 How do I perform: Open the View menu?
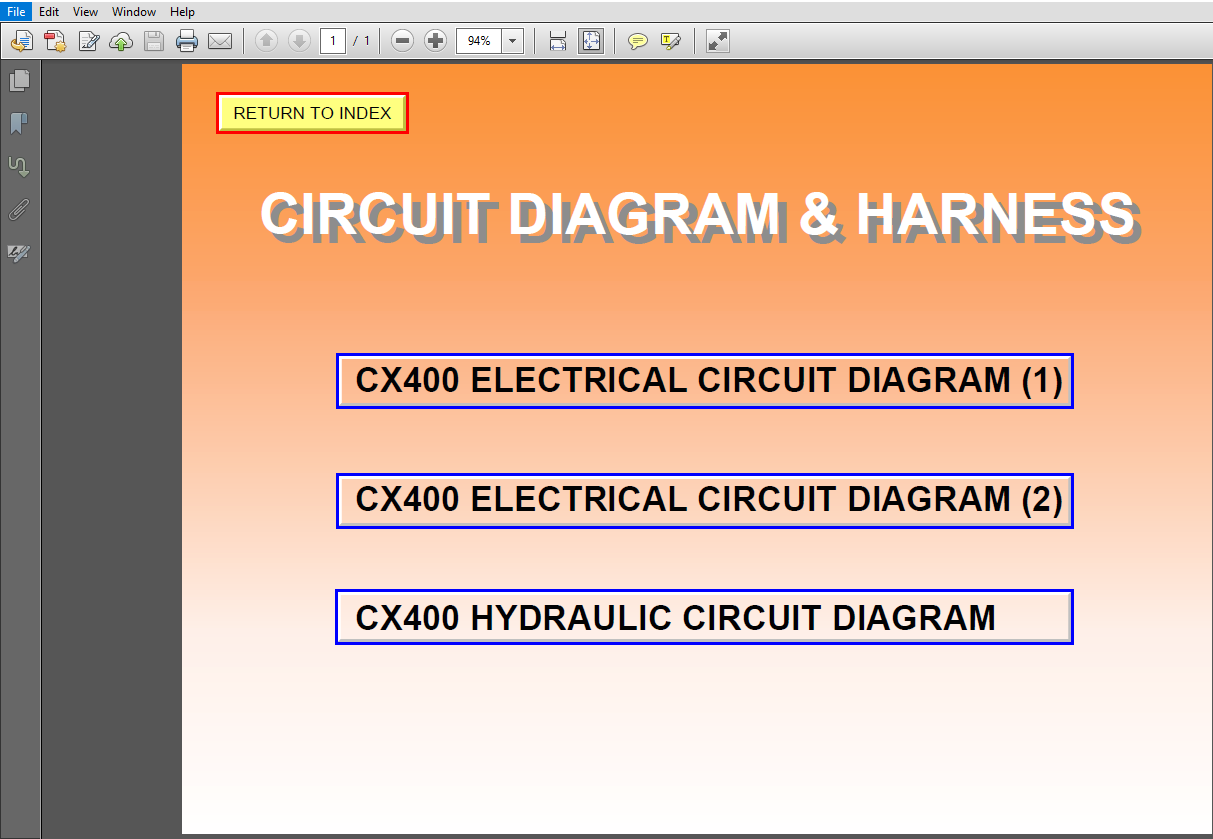(x=85, y=12)
